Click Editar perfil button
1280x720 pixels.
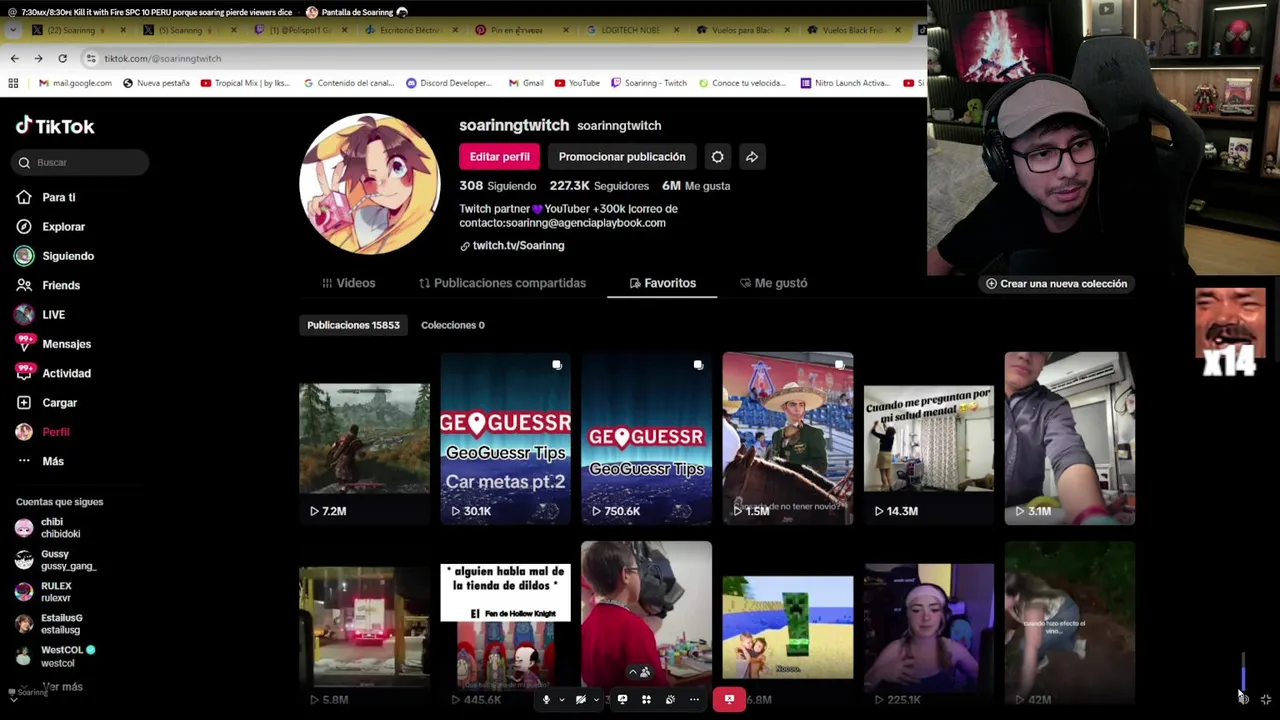click(x=499, y=157)
